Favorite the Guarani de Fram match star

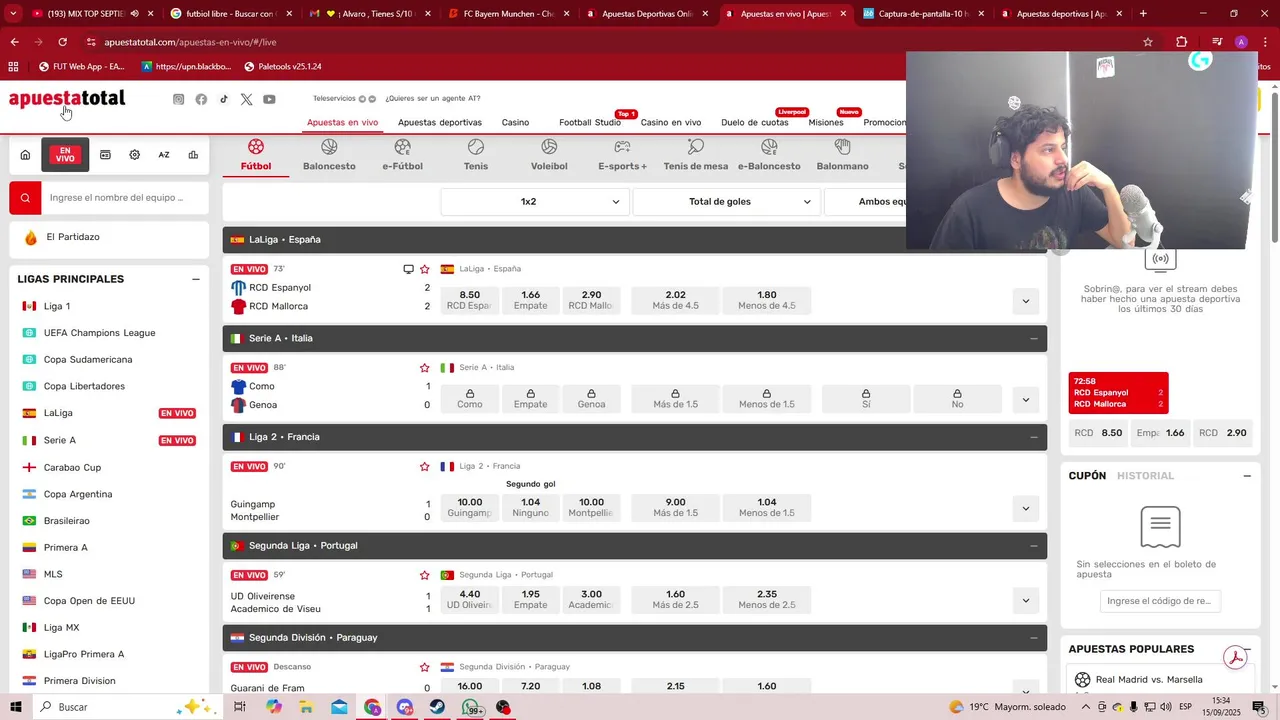tap(425, 667)
